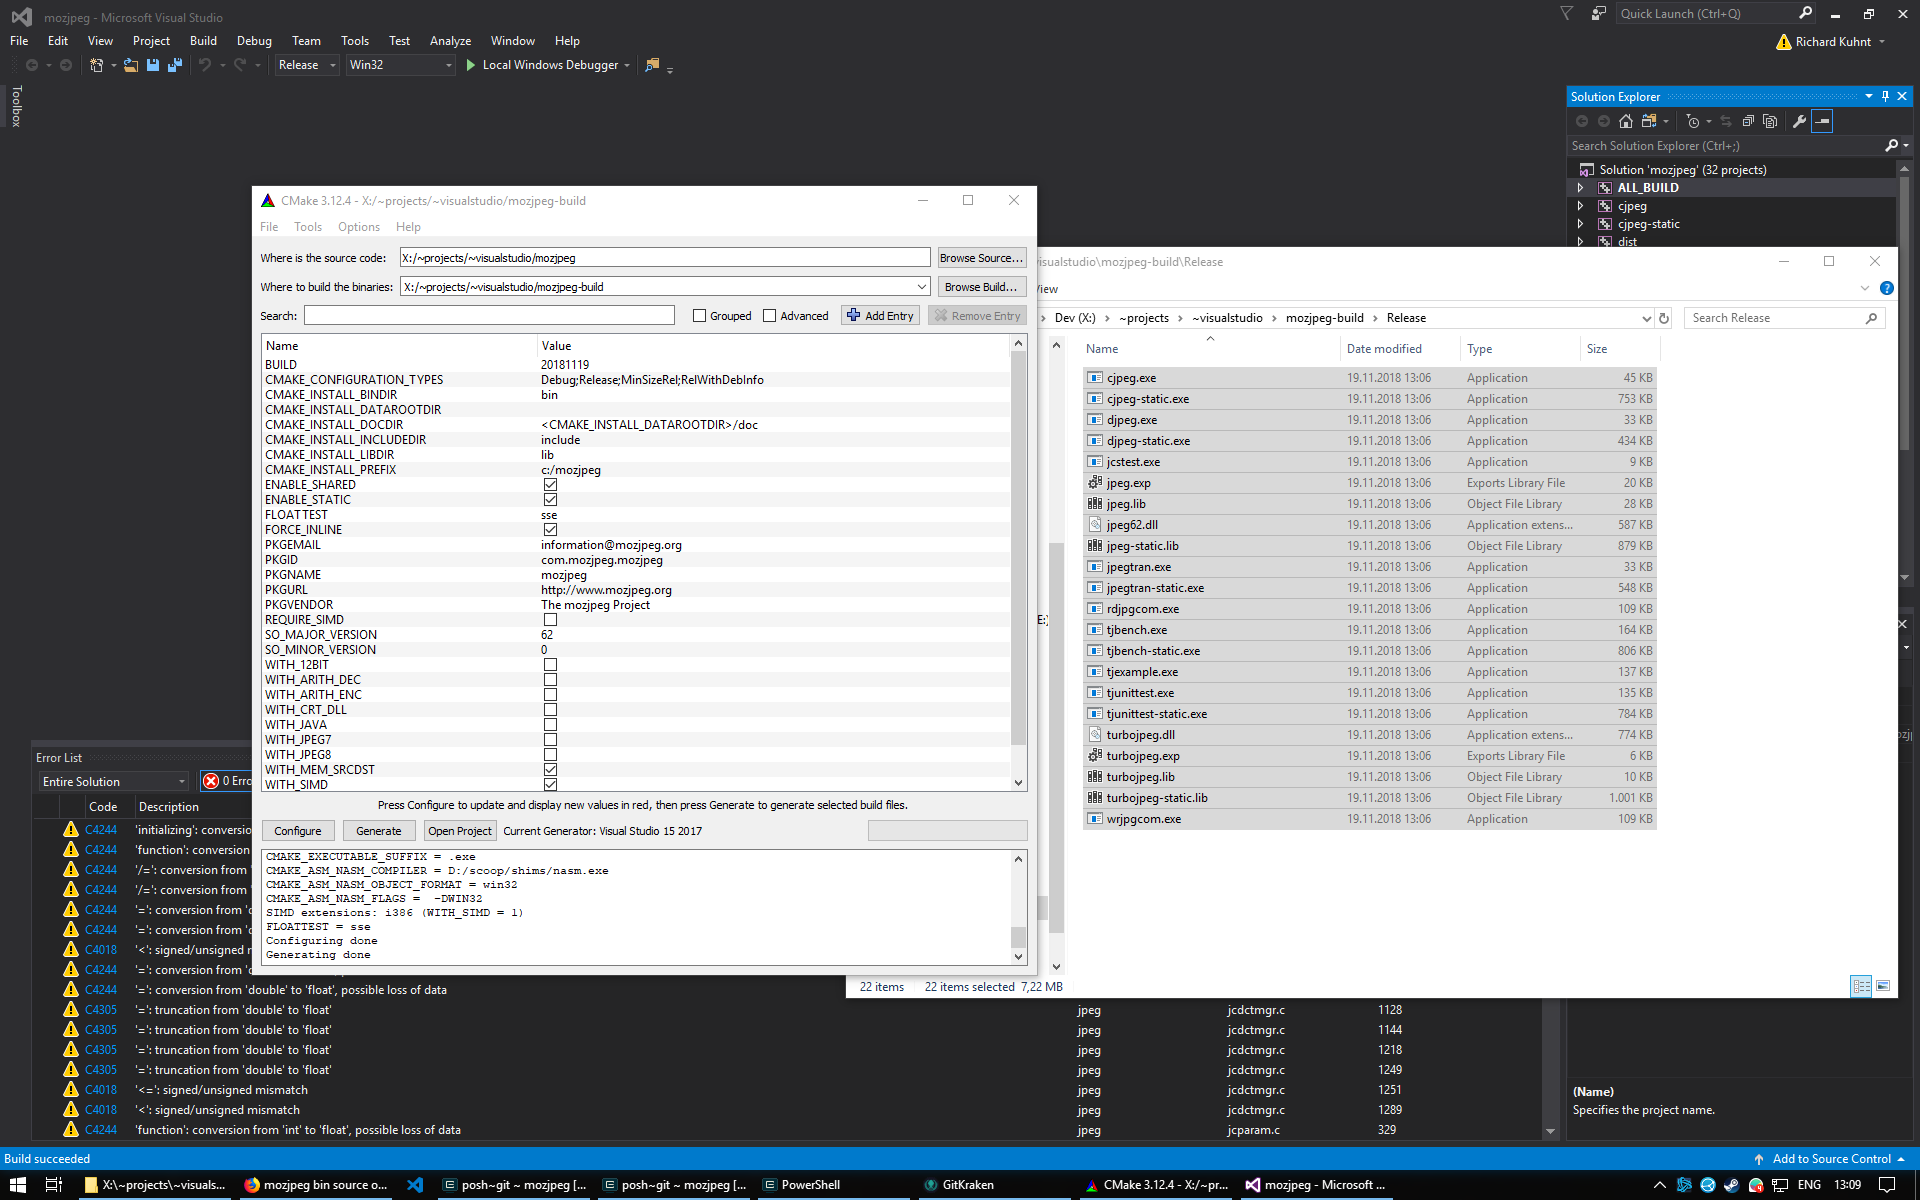Click the Undo icon in the toolbar

(206, 65)
